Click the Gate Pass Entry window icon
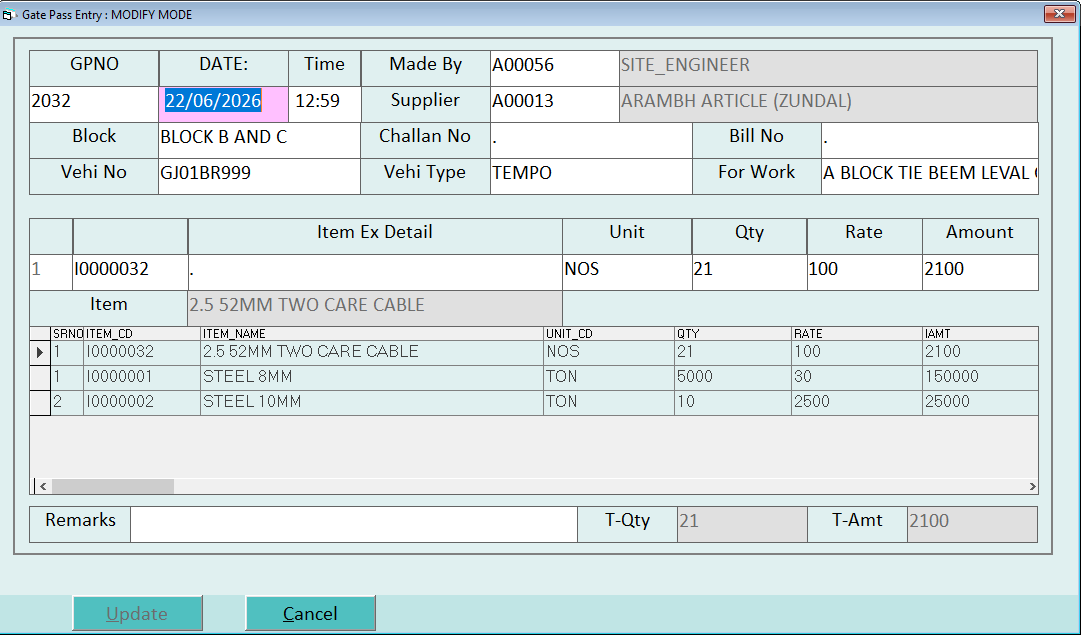The image size is (1083, 636). click(x=9, y=15)
